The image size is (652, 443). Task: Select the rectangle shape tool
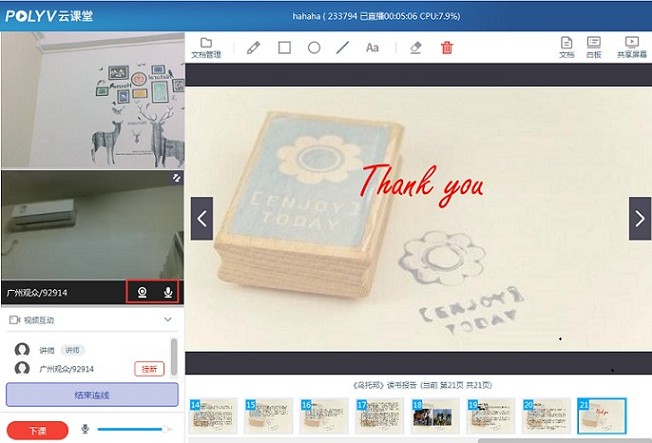click(x=284, y=47)
